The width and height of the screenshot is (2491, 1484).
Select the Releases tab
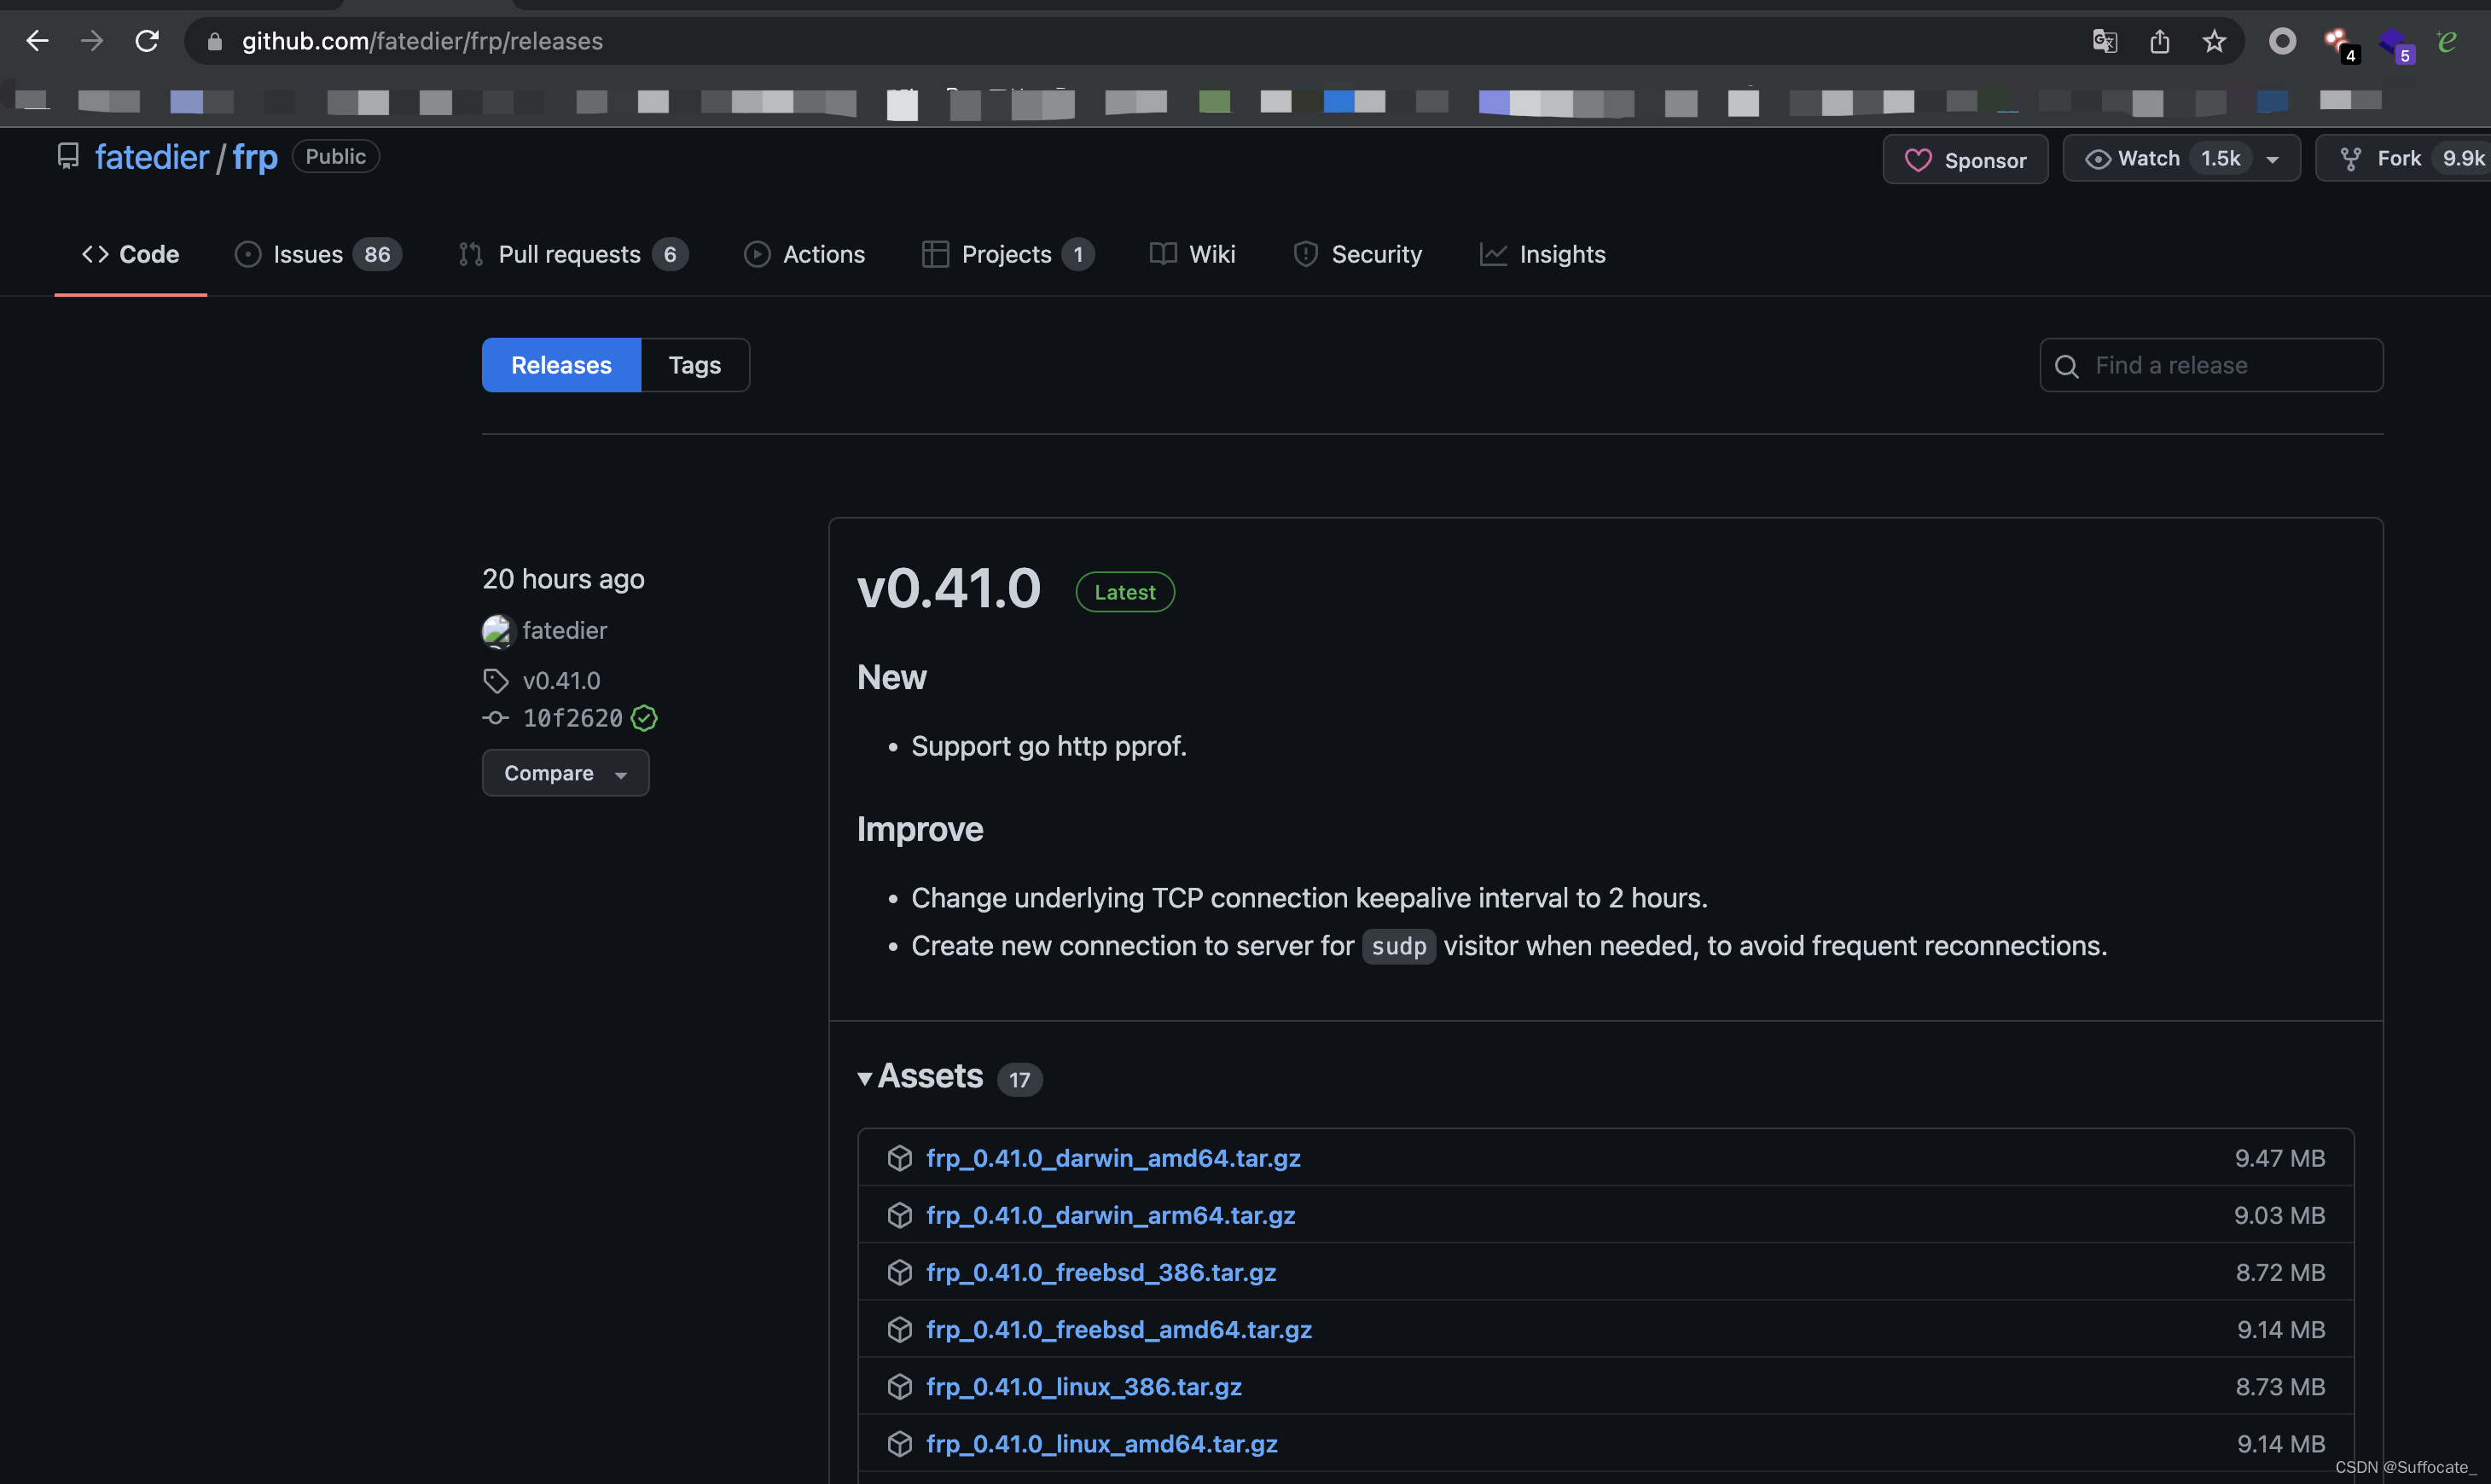tap(560, 364)
